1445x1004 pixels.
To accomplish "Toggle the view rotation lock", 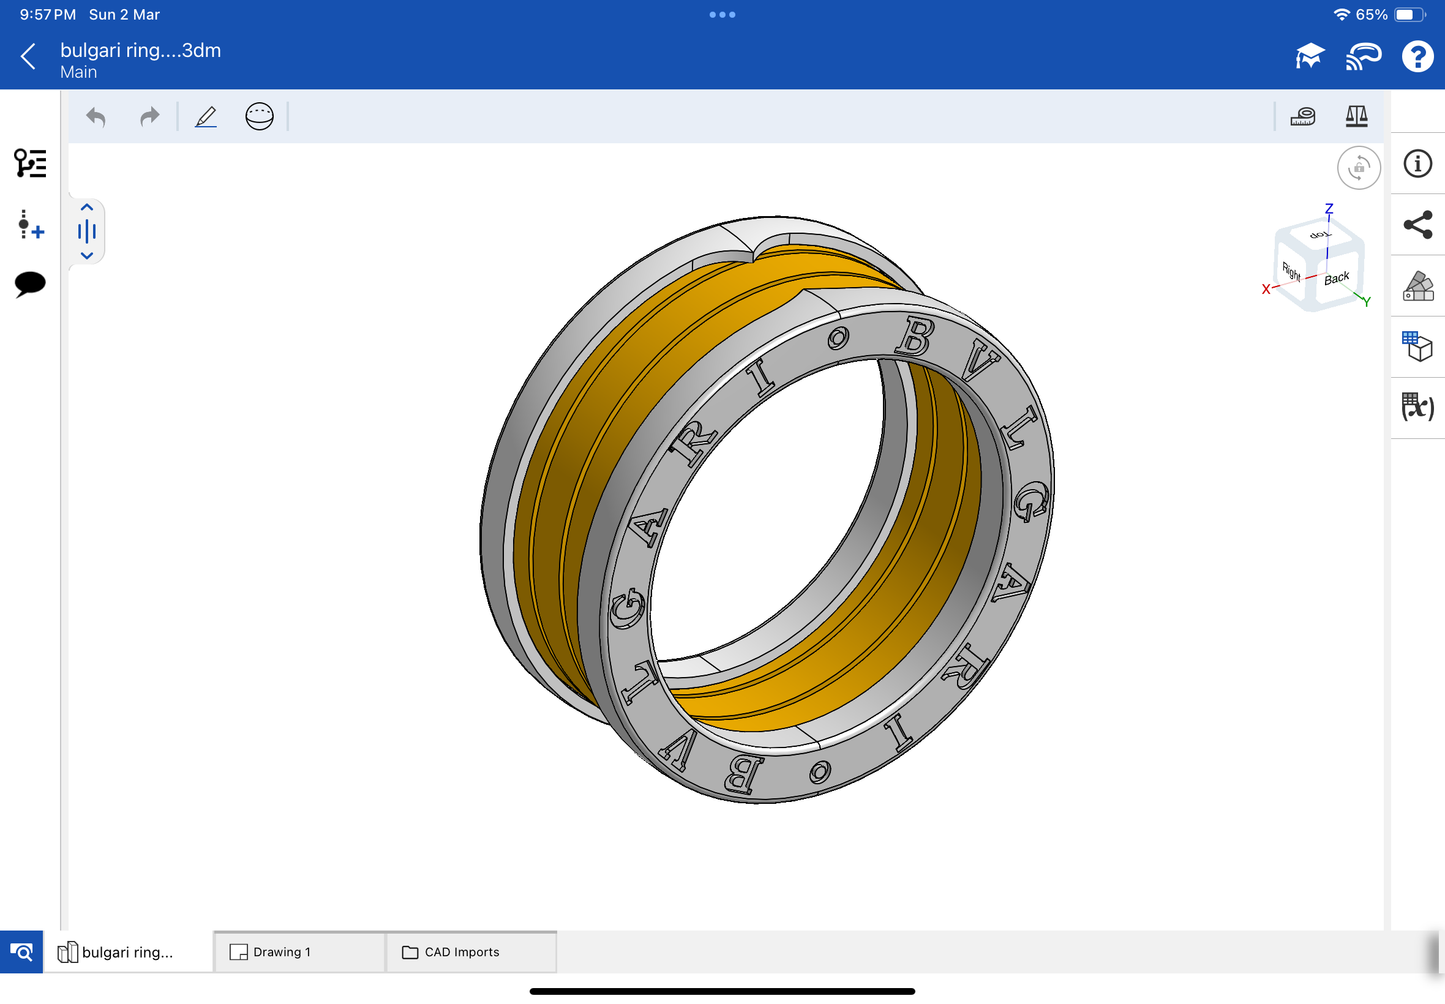I will (x=1358, y=168).
